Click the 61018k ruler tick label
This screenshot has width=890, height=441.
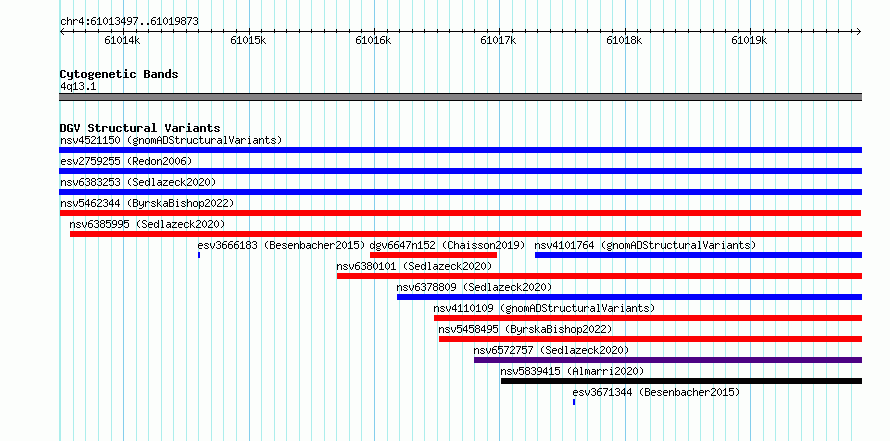point(624,40)
